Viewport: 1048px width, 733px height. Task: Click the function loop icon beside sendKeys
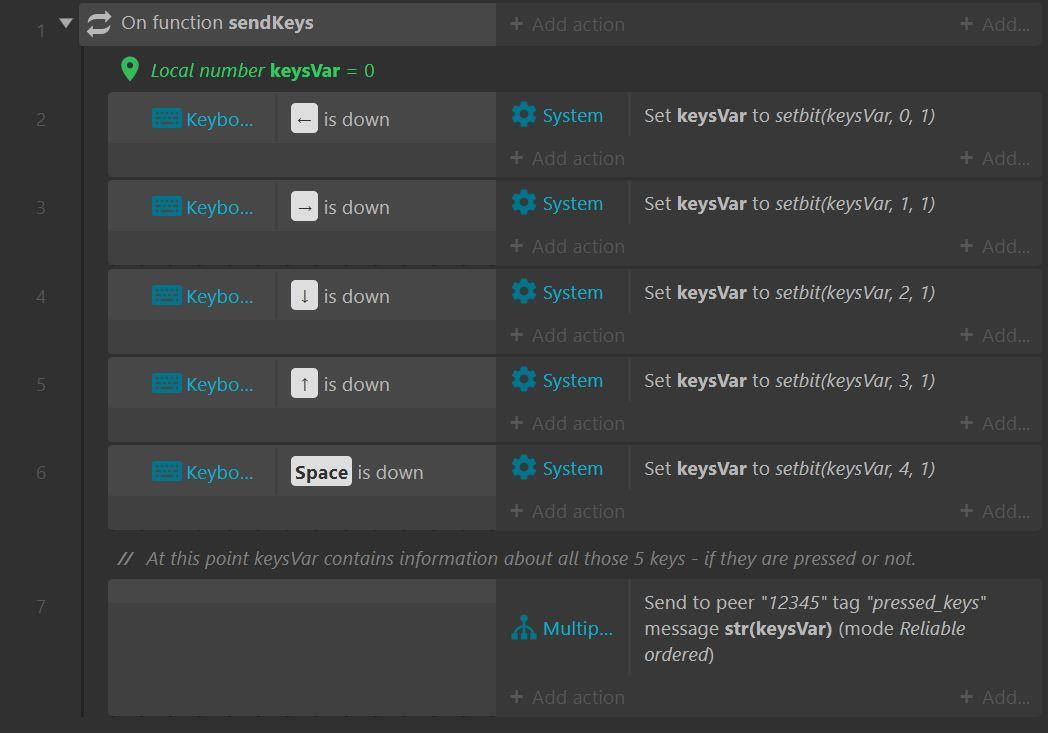click(x=99, y=23)
